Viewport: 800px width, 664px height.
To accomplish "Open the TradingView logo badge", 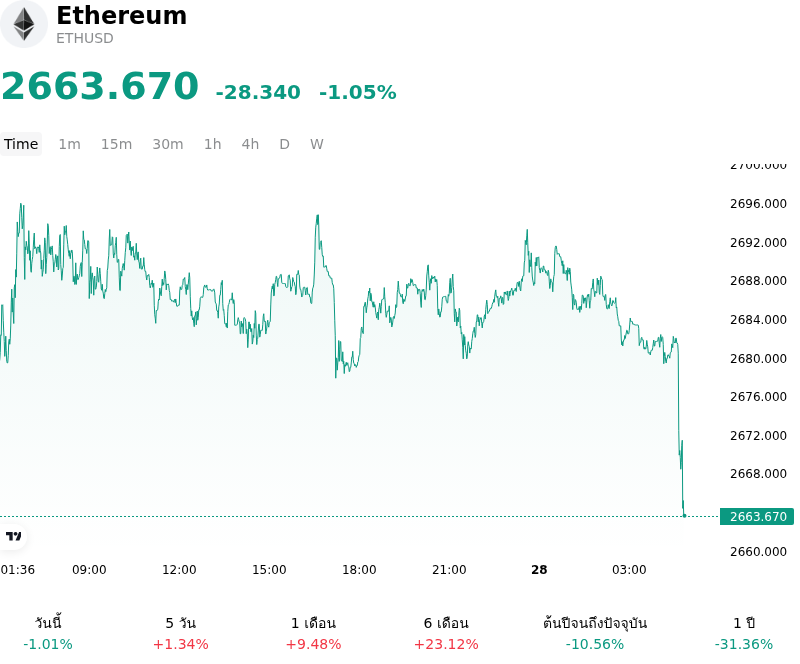I will click(x=13, y=536).
